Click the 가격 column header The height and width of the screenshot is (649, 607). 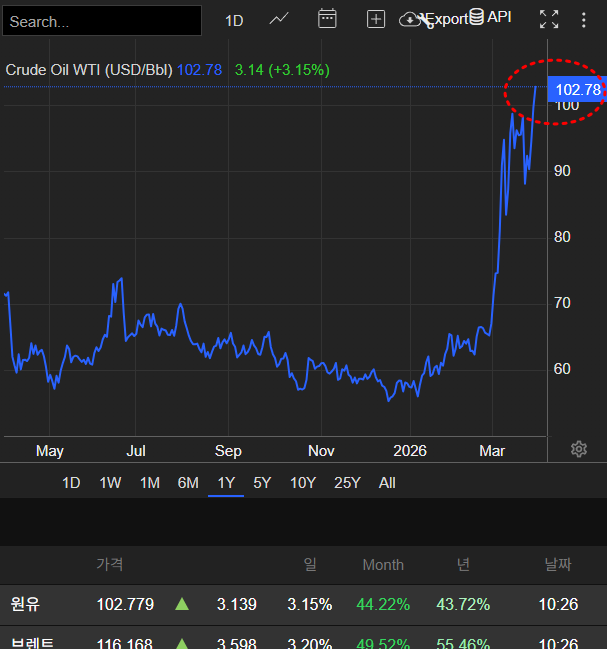(x=110, y=564)
